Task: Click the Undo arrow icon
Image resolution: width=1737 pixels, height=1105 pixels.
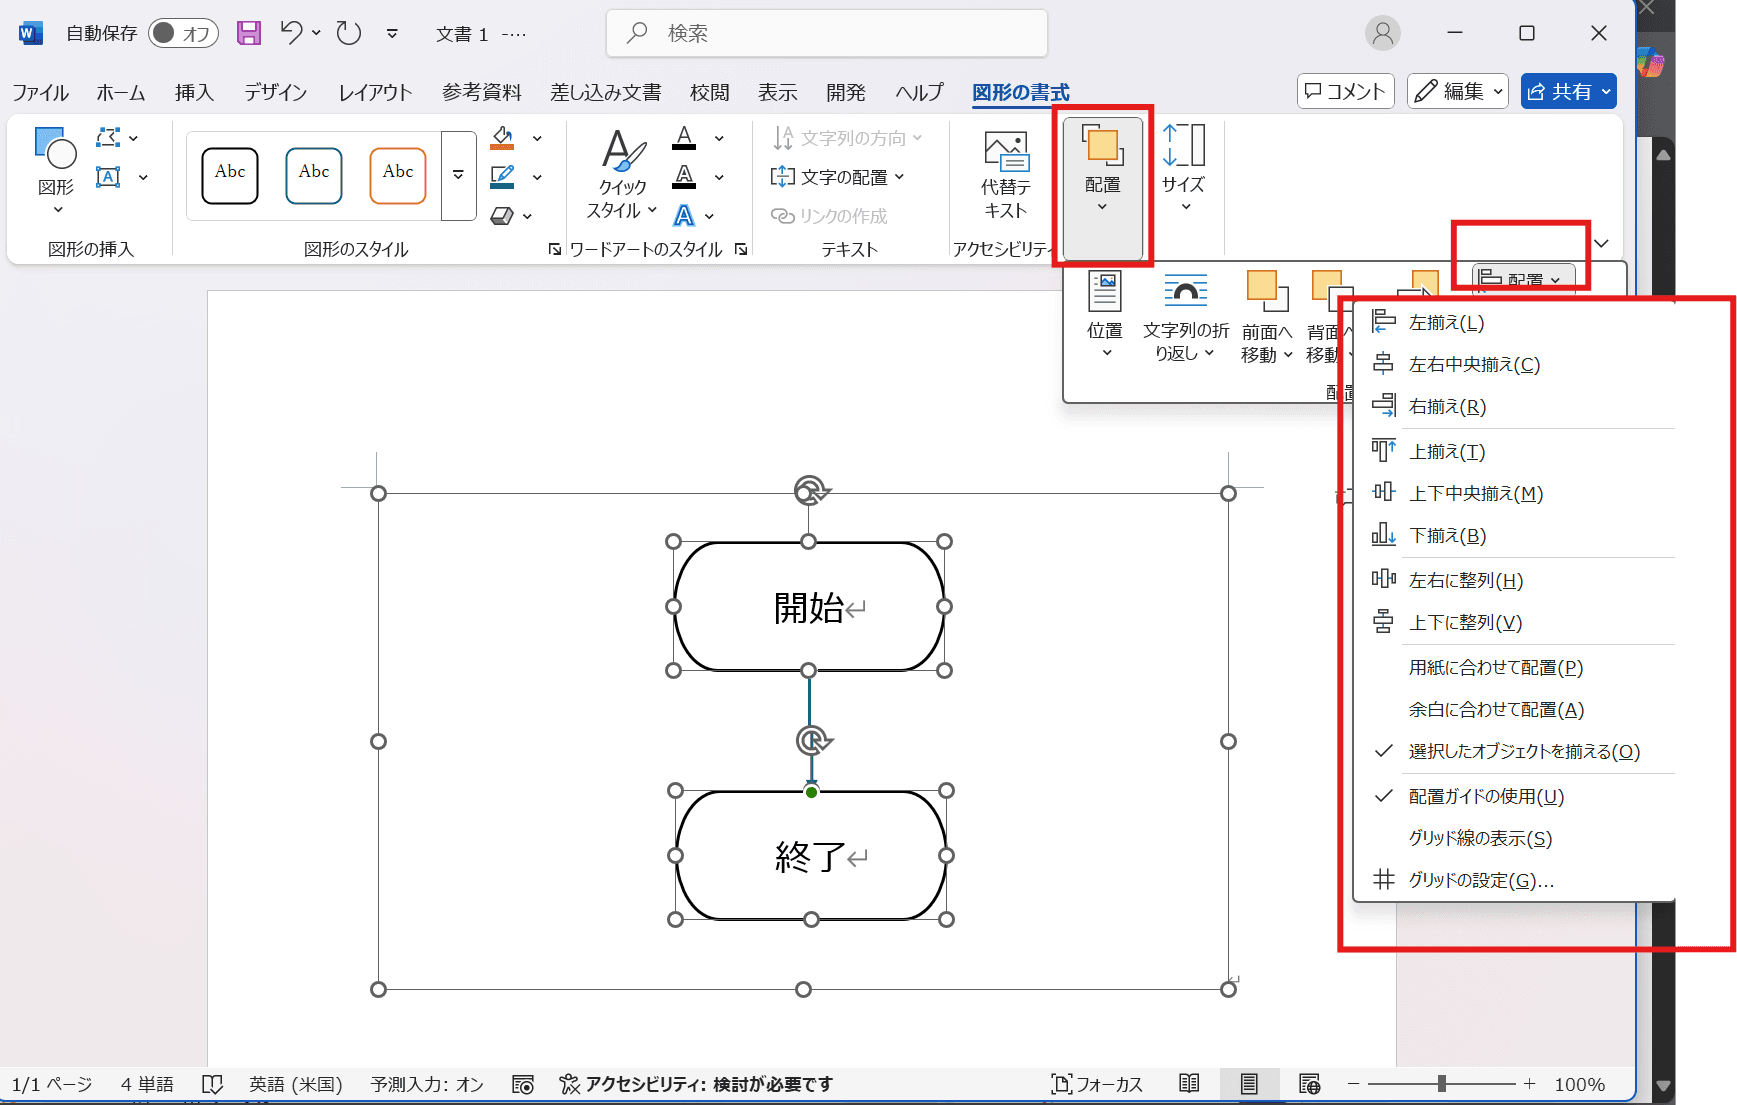Action: click(x=291, y=33)
